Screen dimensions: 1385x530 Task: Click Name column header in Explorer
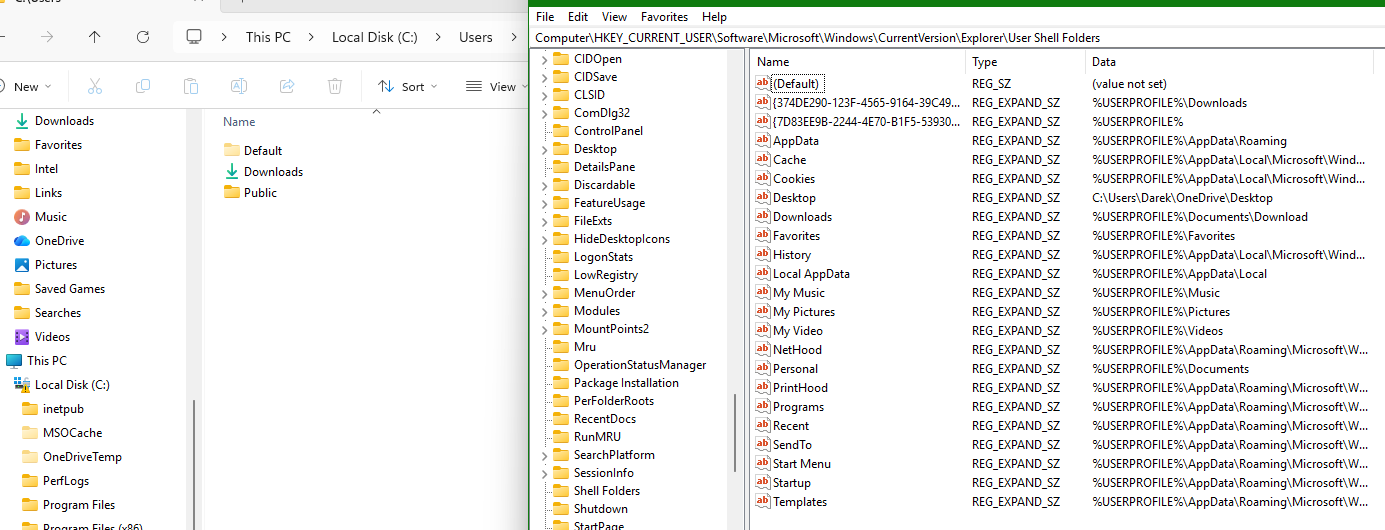(239, 122)
